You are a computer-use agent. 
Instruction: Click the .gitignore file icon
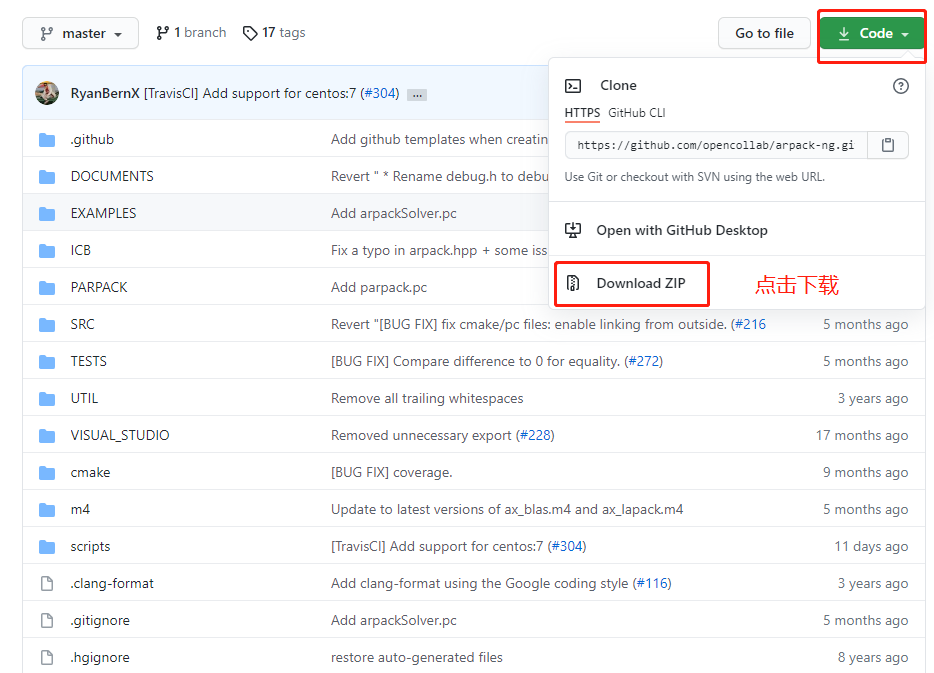pos(47,621)
